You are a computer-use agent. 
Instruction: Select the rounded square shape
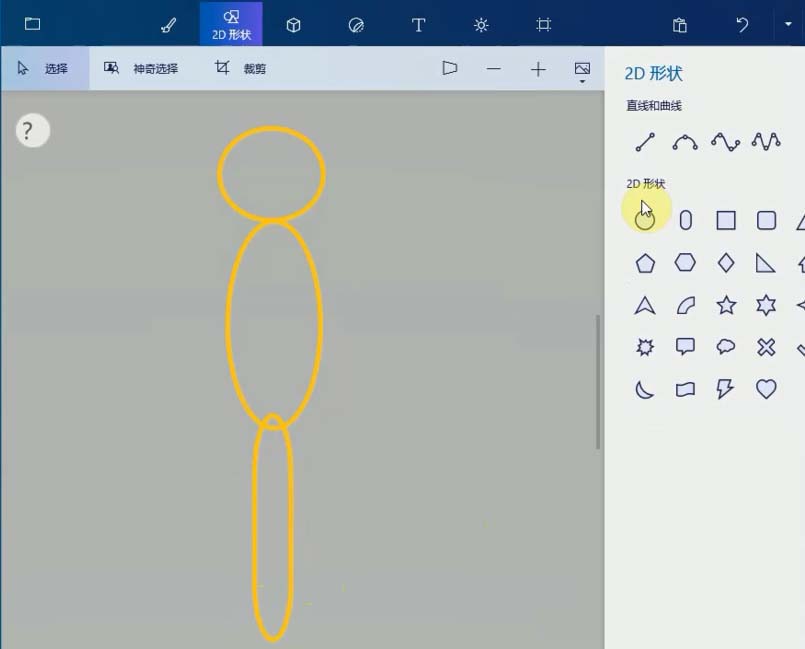coord(766,221)
